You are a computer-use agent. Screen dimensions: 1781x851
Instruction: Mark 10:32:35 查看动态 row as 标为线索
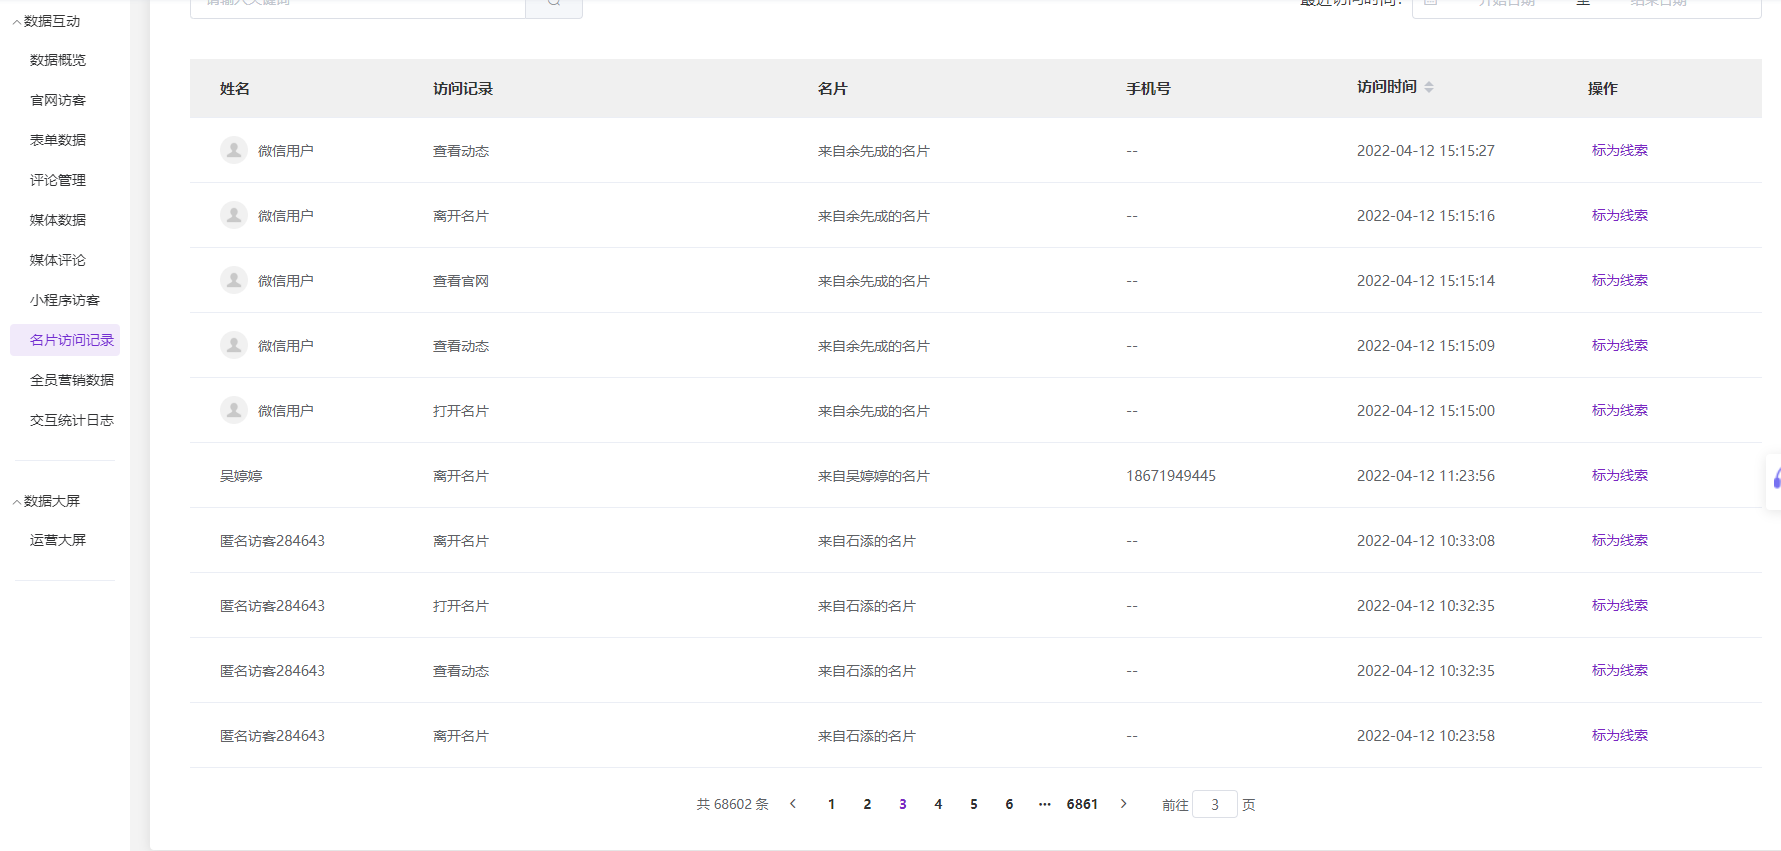click(1620, 670)
